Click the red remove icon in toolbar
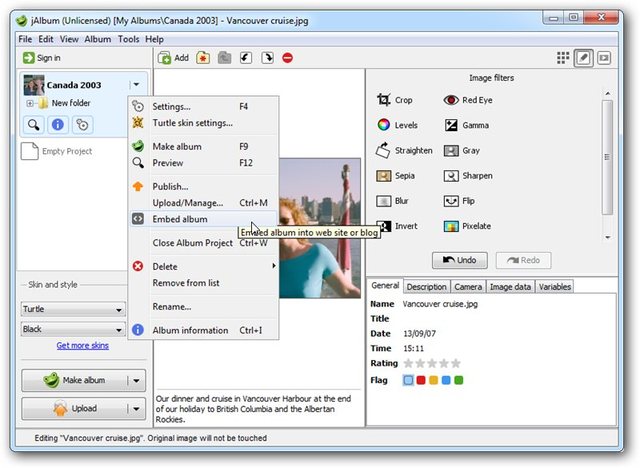The image size is (640, 468). coord(288,58)
